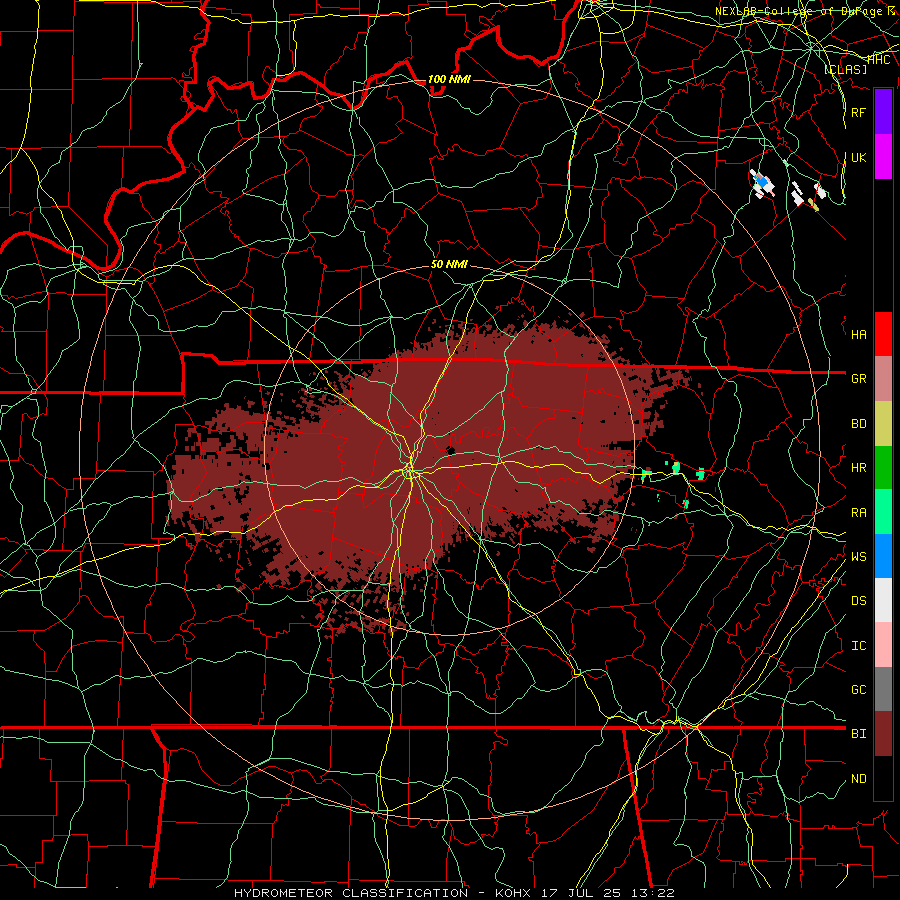Click the GC gray legend swatch

pos(883,689)
